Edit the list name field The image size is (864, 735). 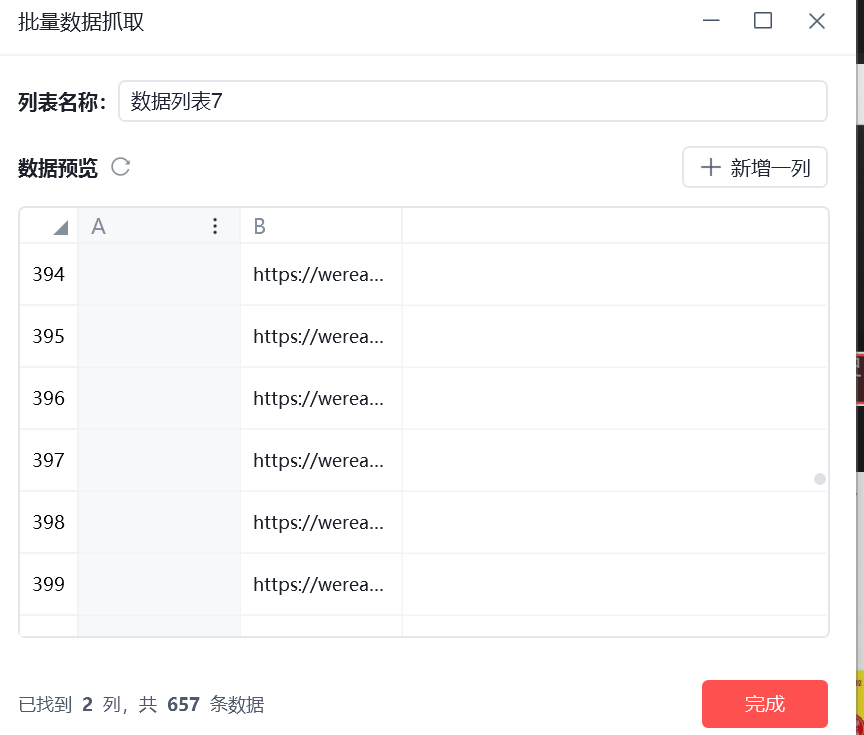click(x=473, y=101)
